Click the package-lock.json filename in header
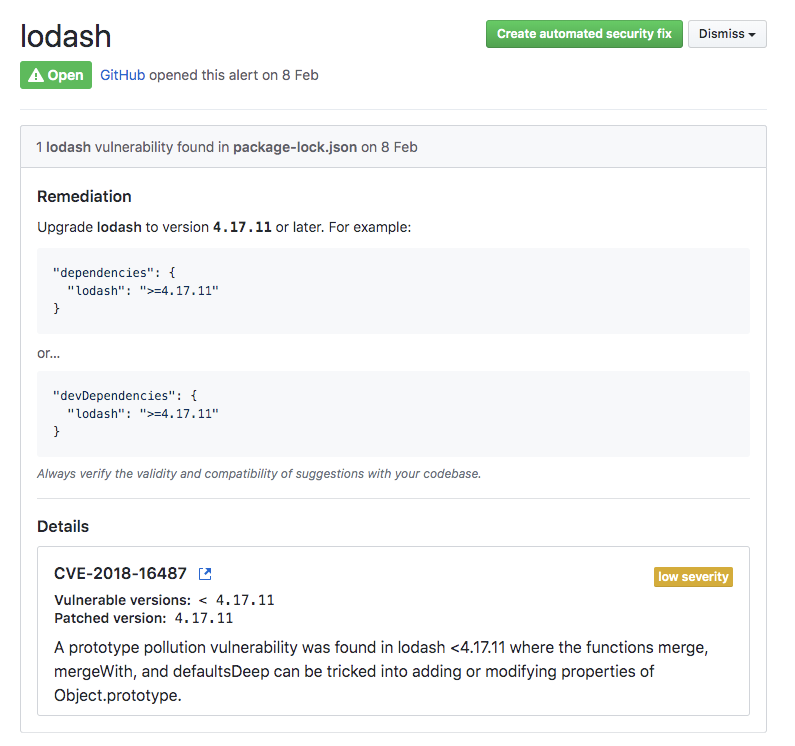795x746 pixels. (295, 147)
